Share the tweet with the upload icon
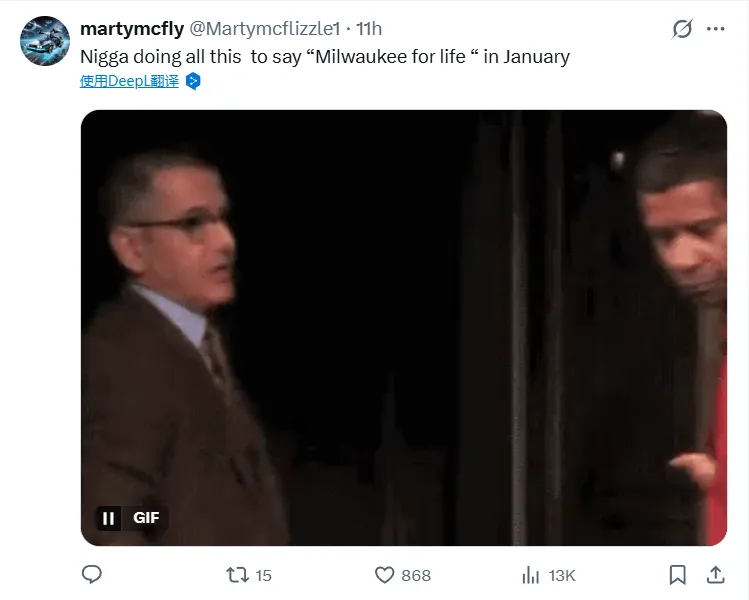Viewport: 749px width, 600px height. pos(715,575)
